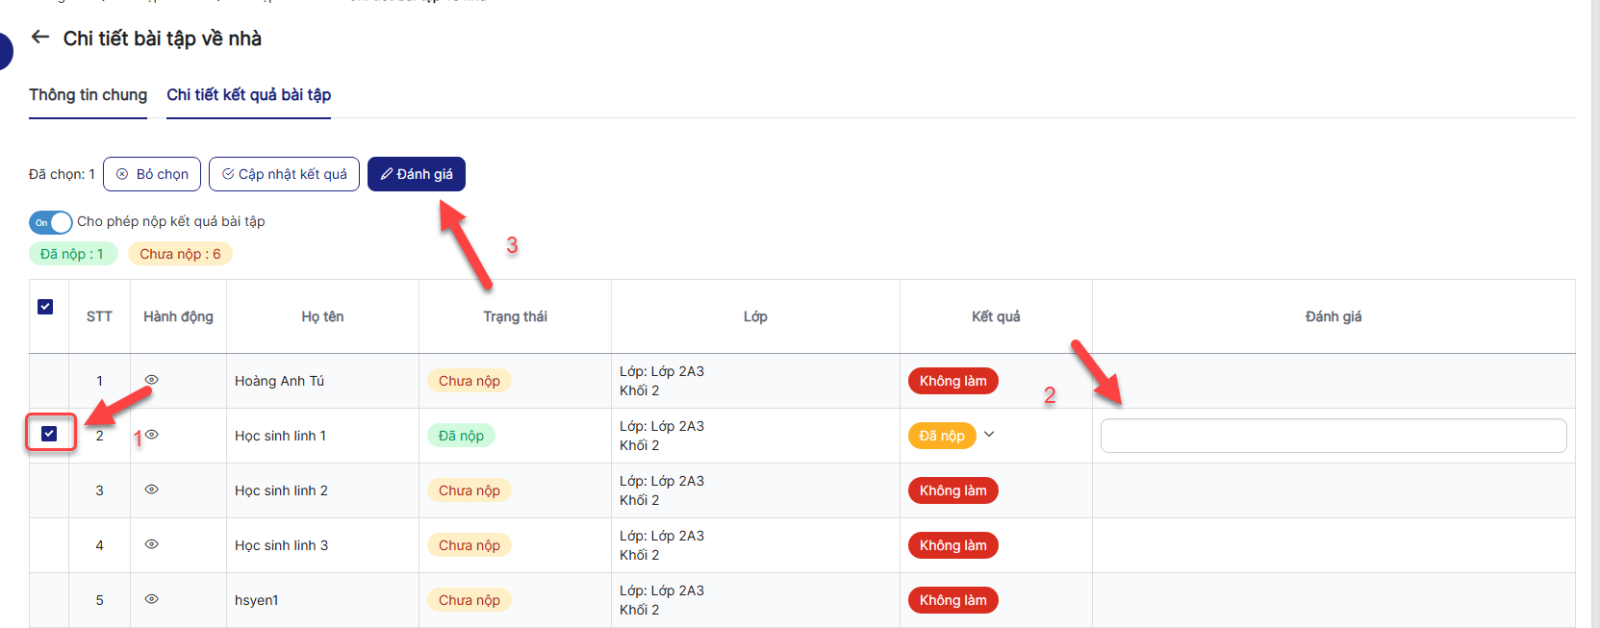Open eye icon for Học sinh linh 2

pyautogui.click(x=152, y=490)
